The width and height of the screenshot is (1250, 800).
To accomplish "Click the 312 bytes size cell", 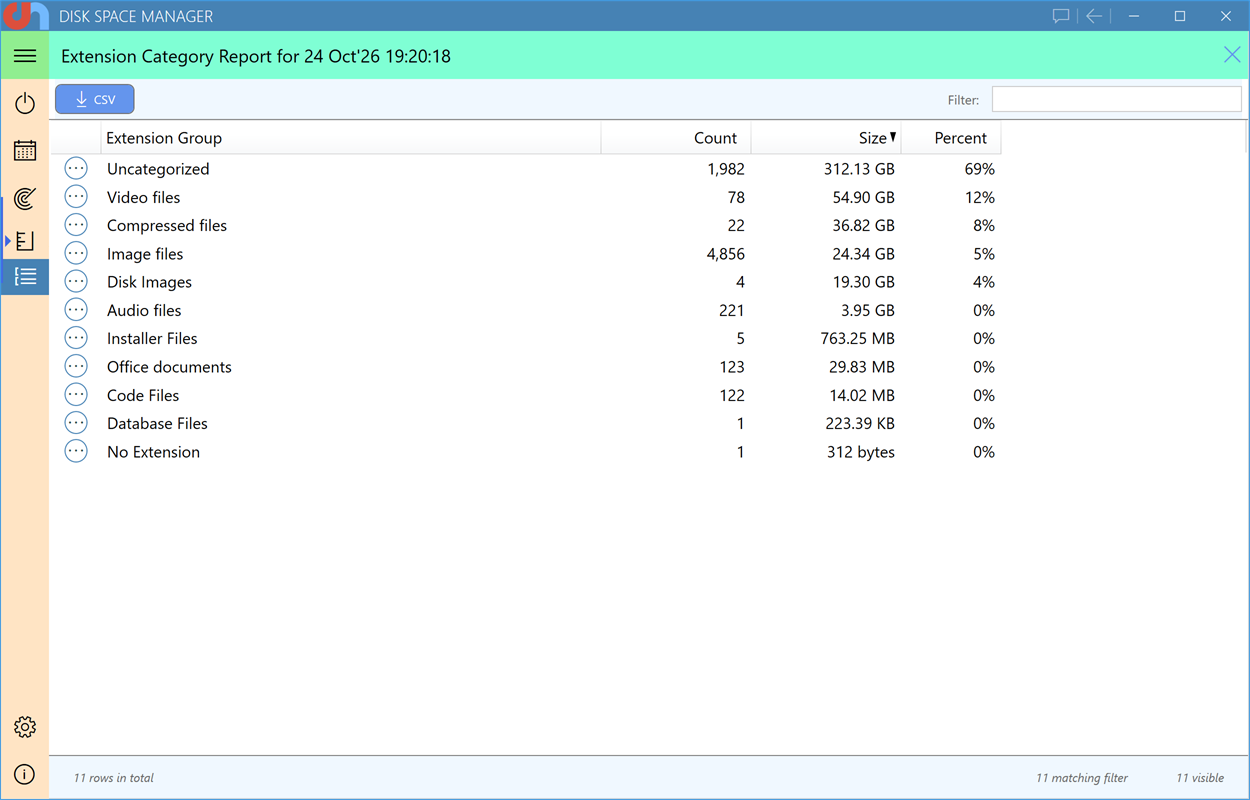I will click(860, 451).
